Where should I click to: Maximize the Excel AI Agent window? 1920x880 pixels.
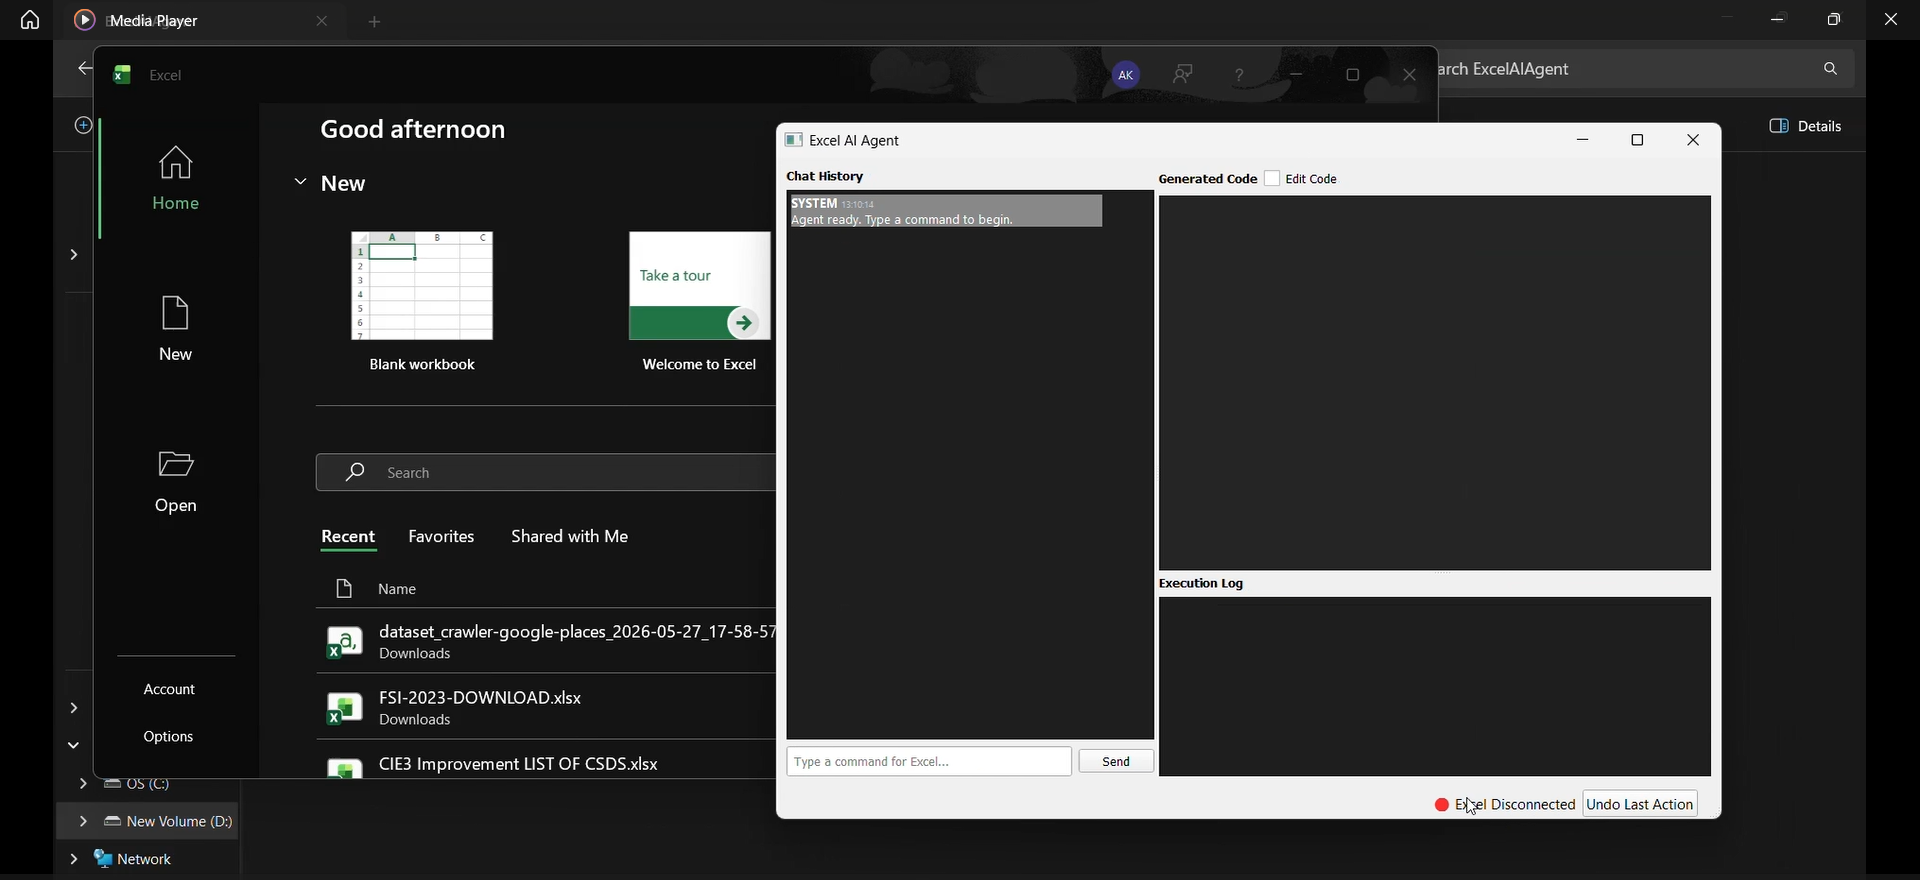coord(1638,141)
